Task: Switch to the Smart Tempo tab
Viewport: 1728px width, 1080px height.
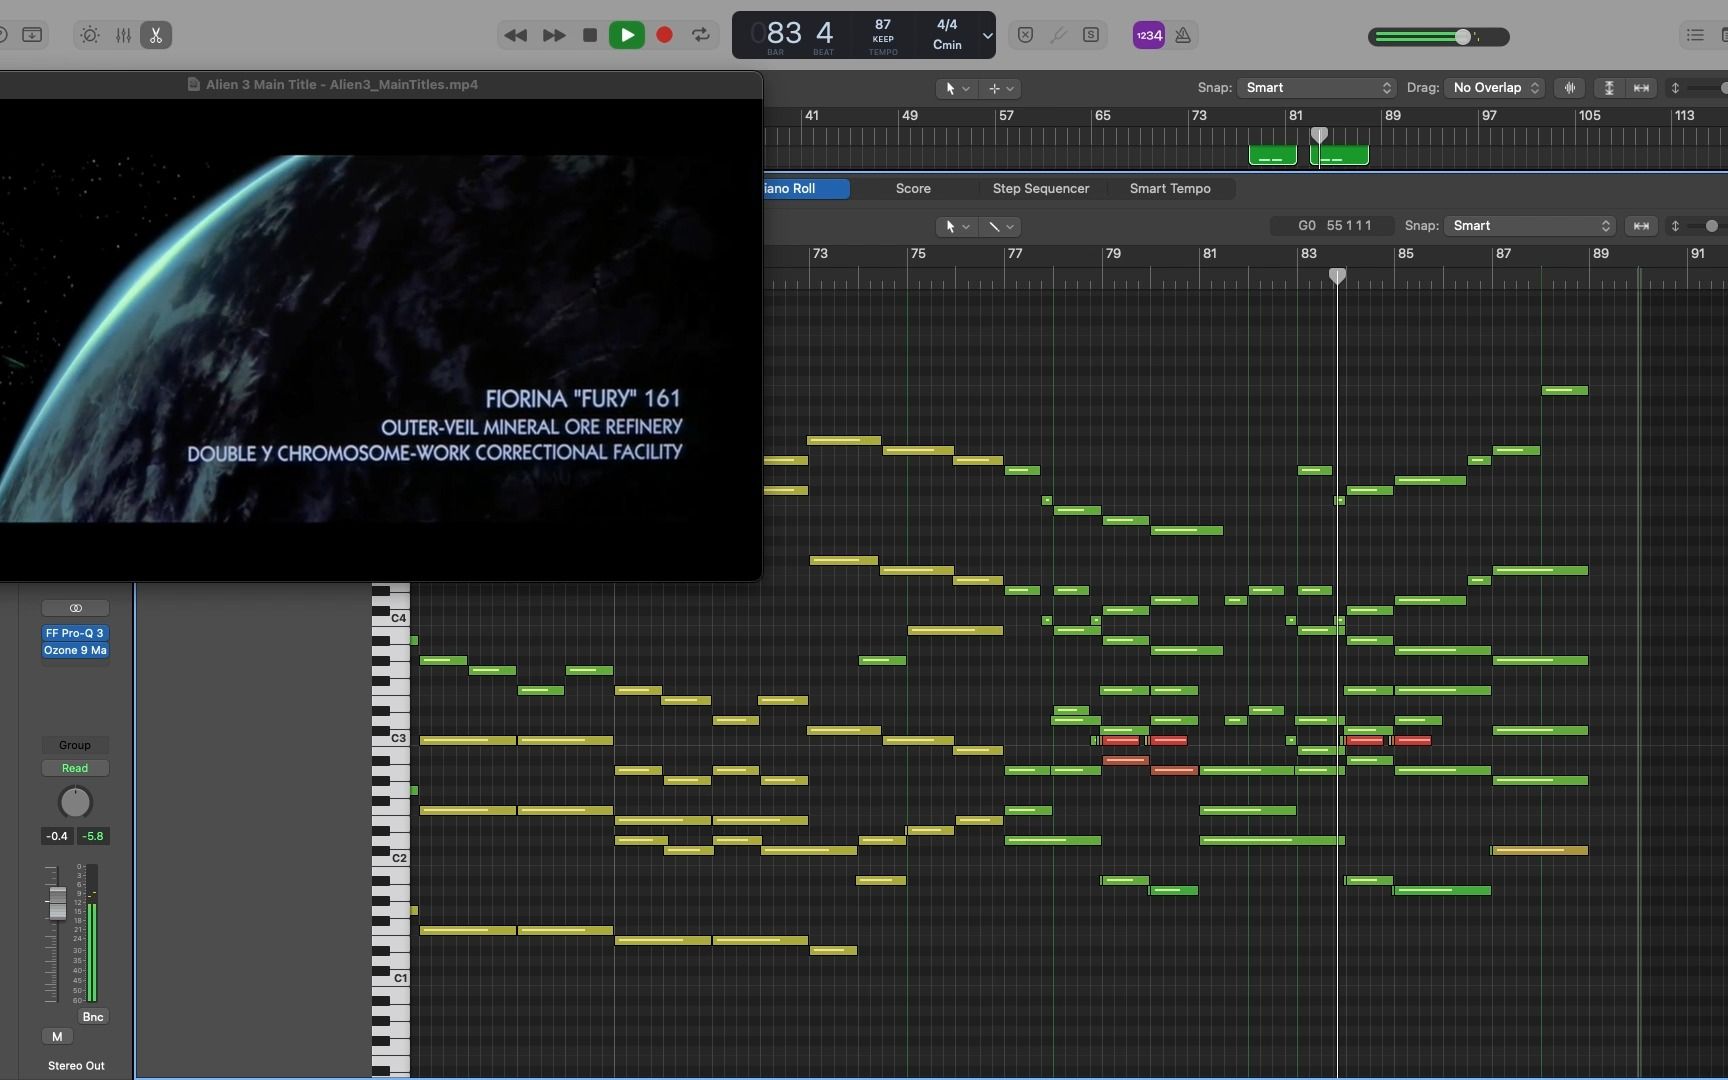Action: 1170,188
